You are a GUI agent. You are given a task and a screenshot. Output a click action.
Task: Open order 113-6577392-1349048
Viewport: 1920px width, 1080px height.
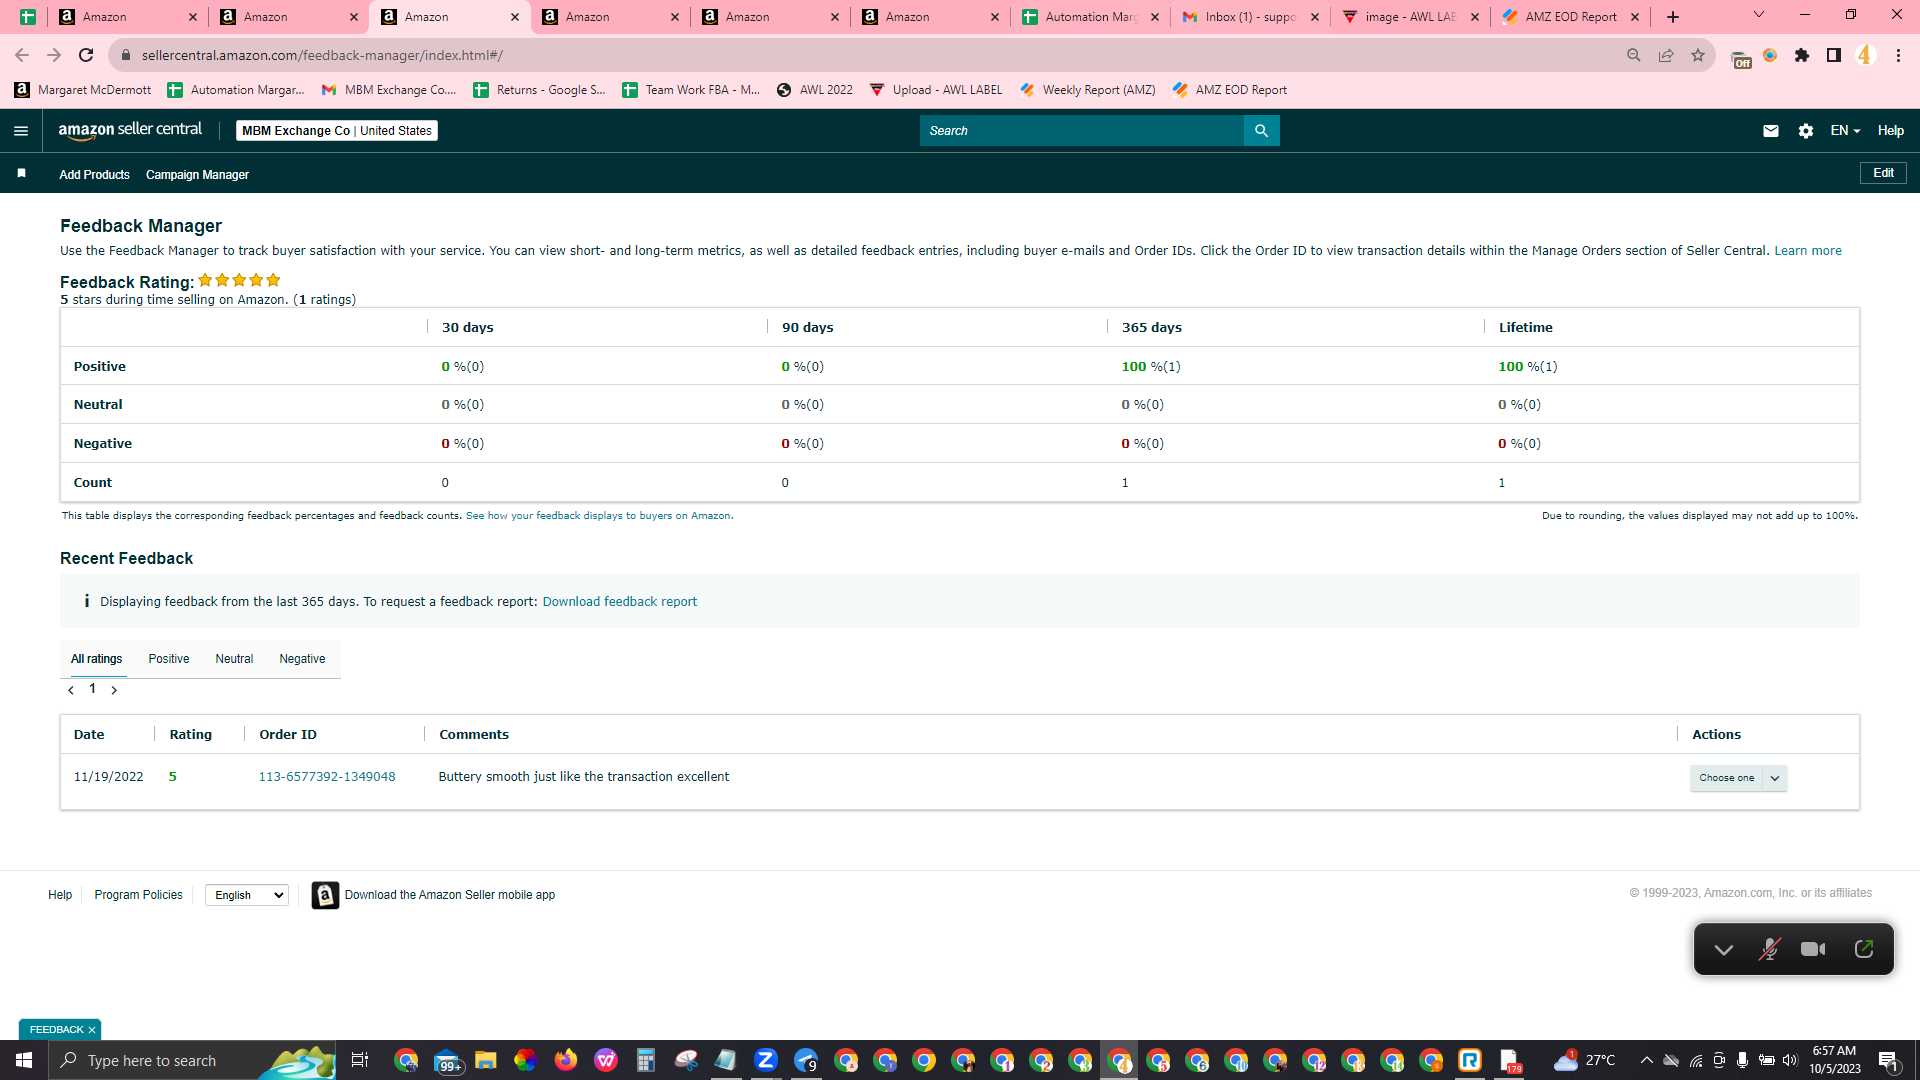[327, 777]
